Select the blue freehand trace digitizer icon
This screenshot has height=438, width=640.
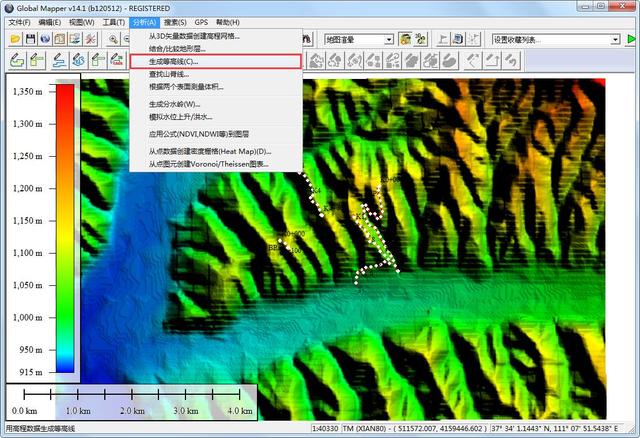click(x=79, y=61)
